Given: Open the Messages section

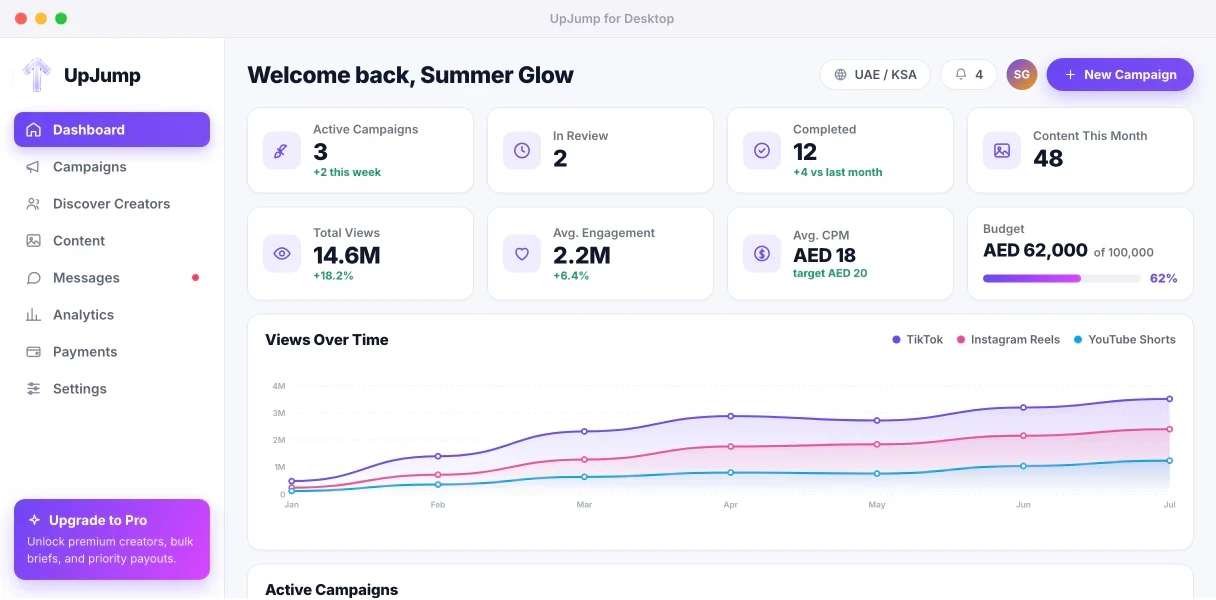Looking at the screenshot, I should (112, 278).
